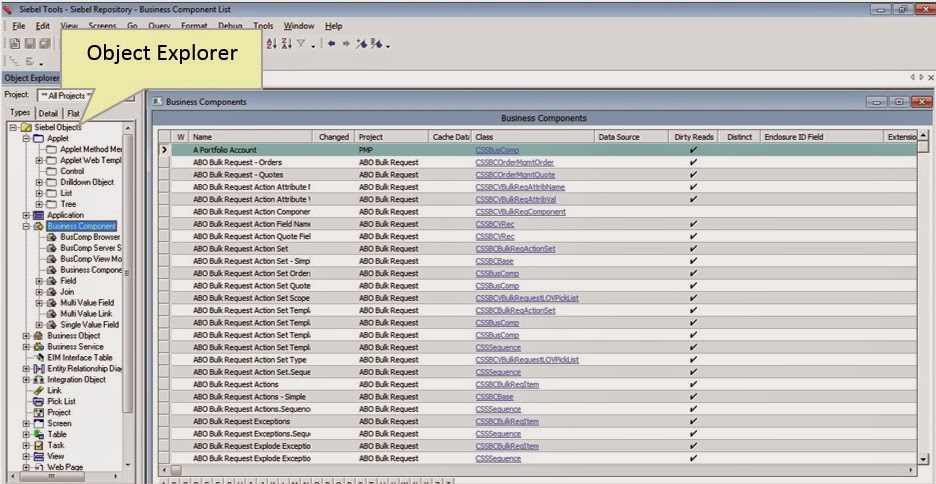The image size is (936, 484).
Task: Open the CSSBCVBulkReqAttribName class link
Action: 520,187
